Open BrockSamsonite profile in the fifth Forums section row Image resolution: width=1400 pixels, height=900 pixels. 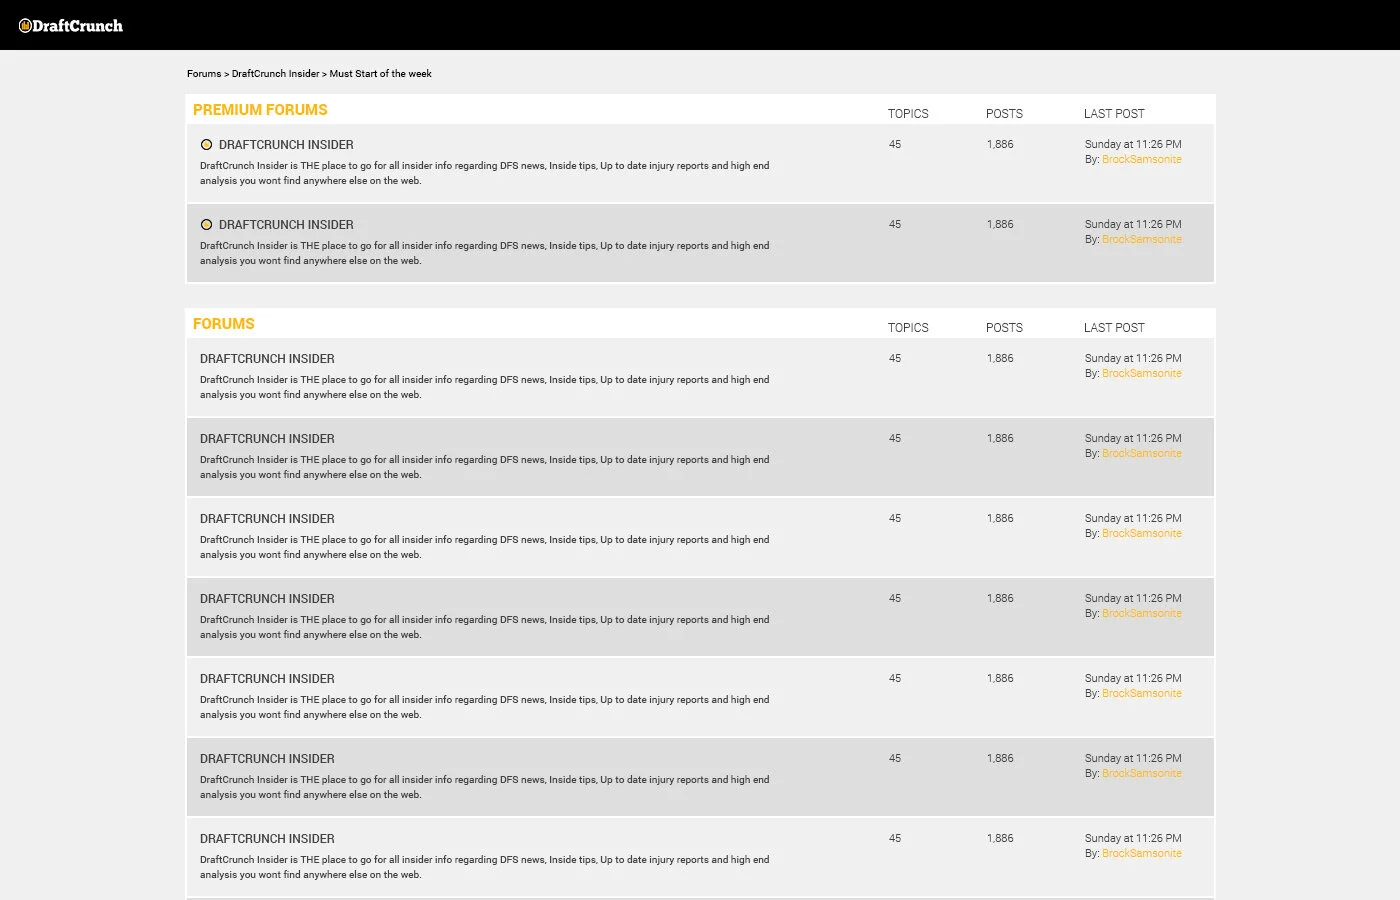pyautogui.click(x=1142, y=694)
